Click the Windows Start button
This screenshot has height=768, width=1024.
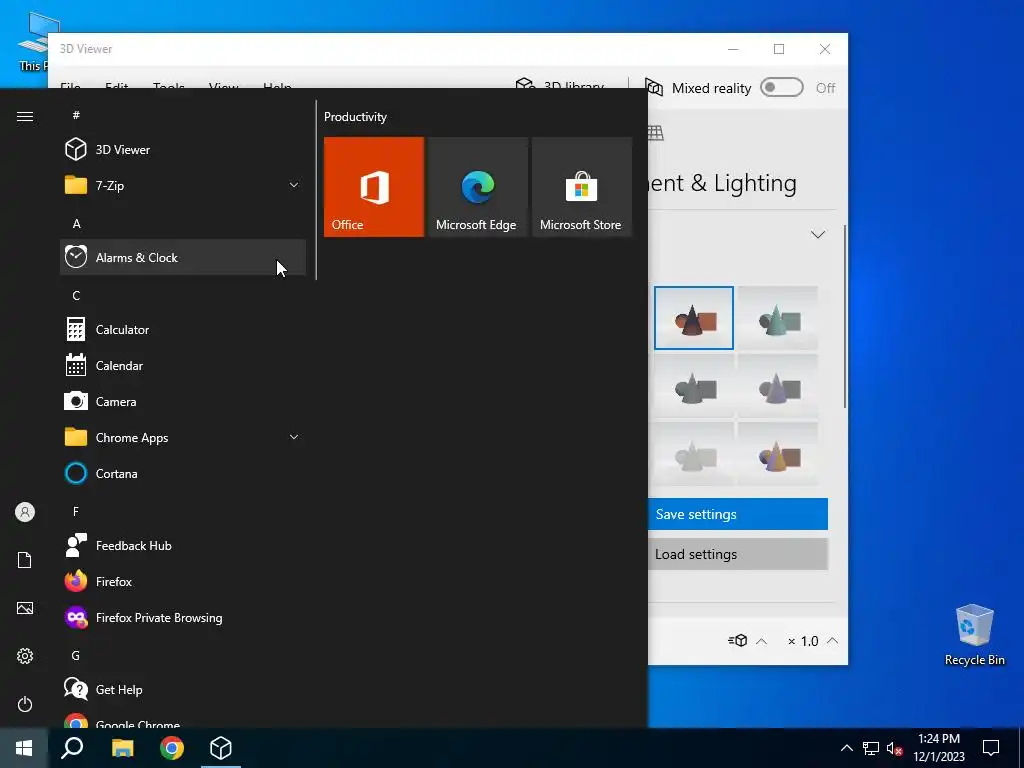24,748
